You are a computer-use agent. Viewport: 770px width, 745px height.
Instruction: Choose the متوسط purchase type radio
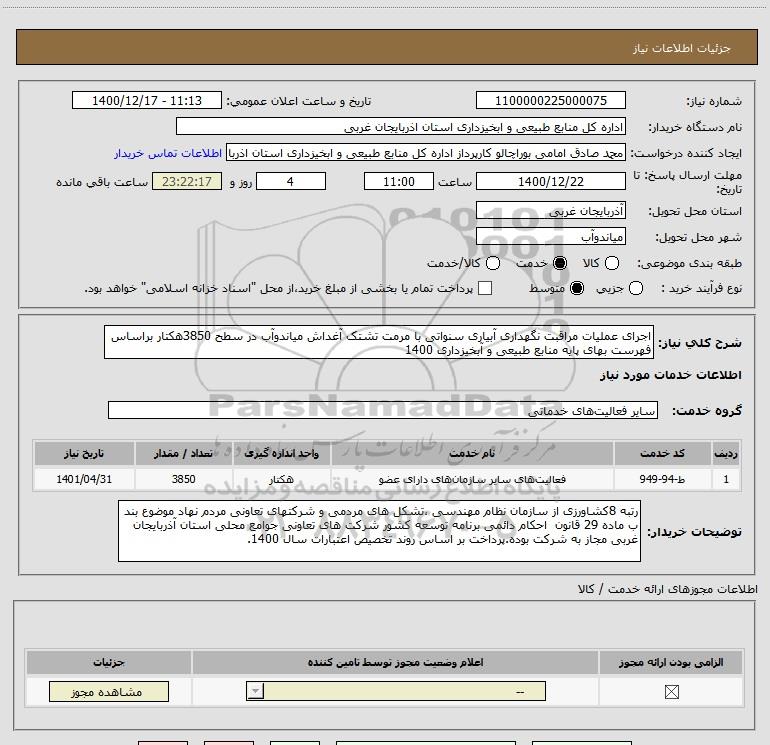point(577,288)
